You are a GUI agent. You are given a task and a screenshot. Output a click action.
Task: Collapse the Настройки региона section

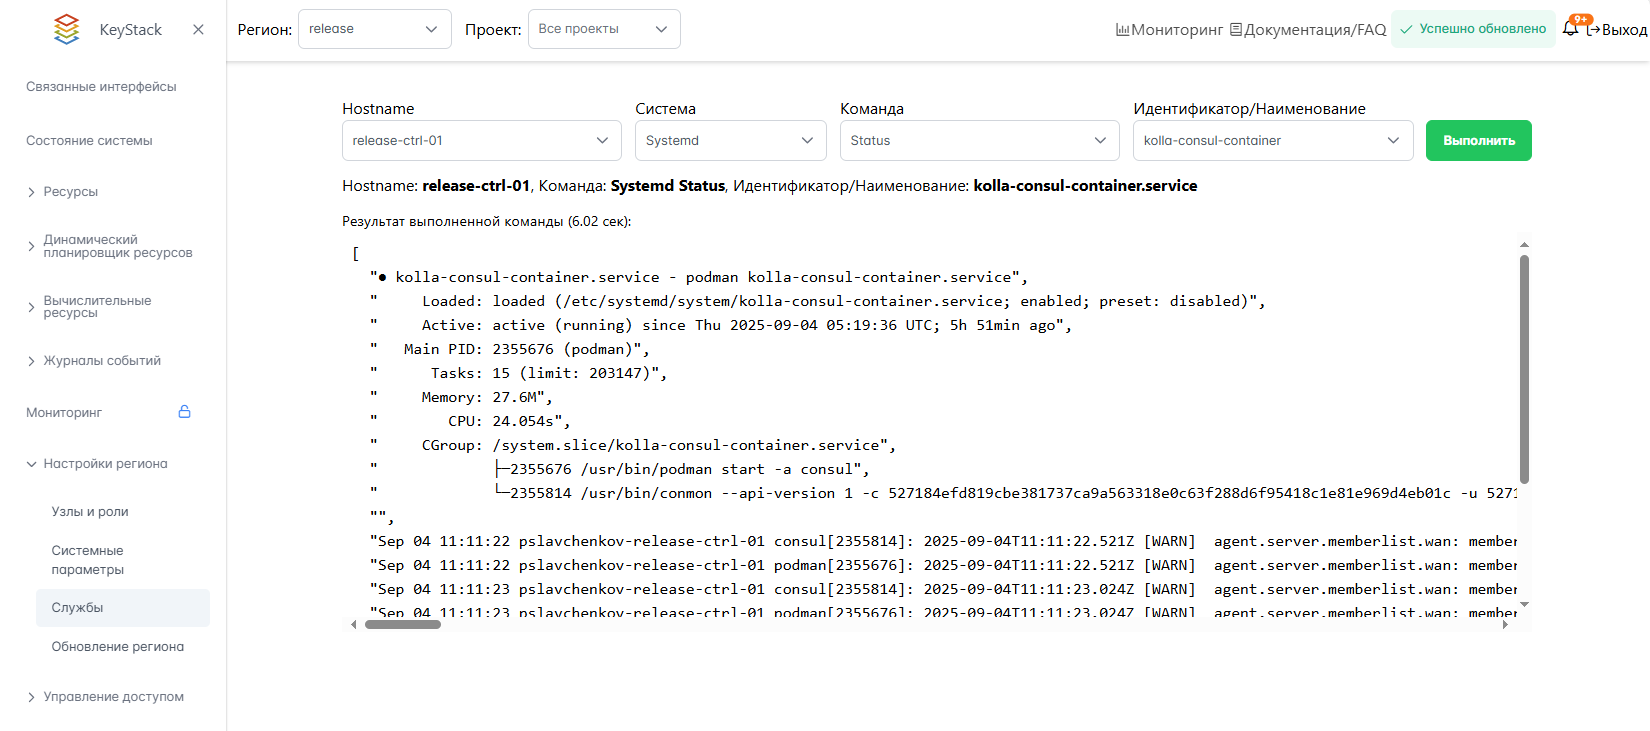[105, 464]
